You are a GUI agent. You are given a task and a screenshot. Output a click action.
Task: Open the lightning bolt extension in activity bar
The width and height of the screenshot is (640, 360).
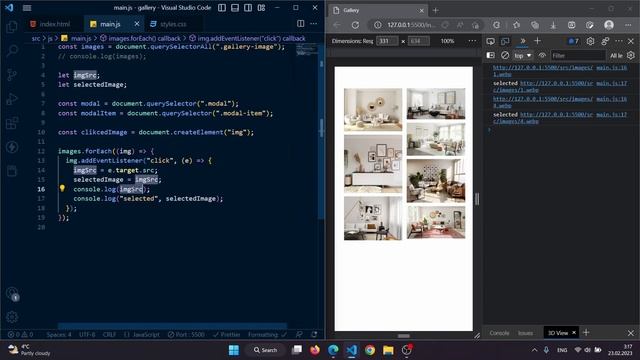click(x=12, y=147)
